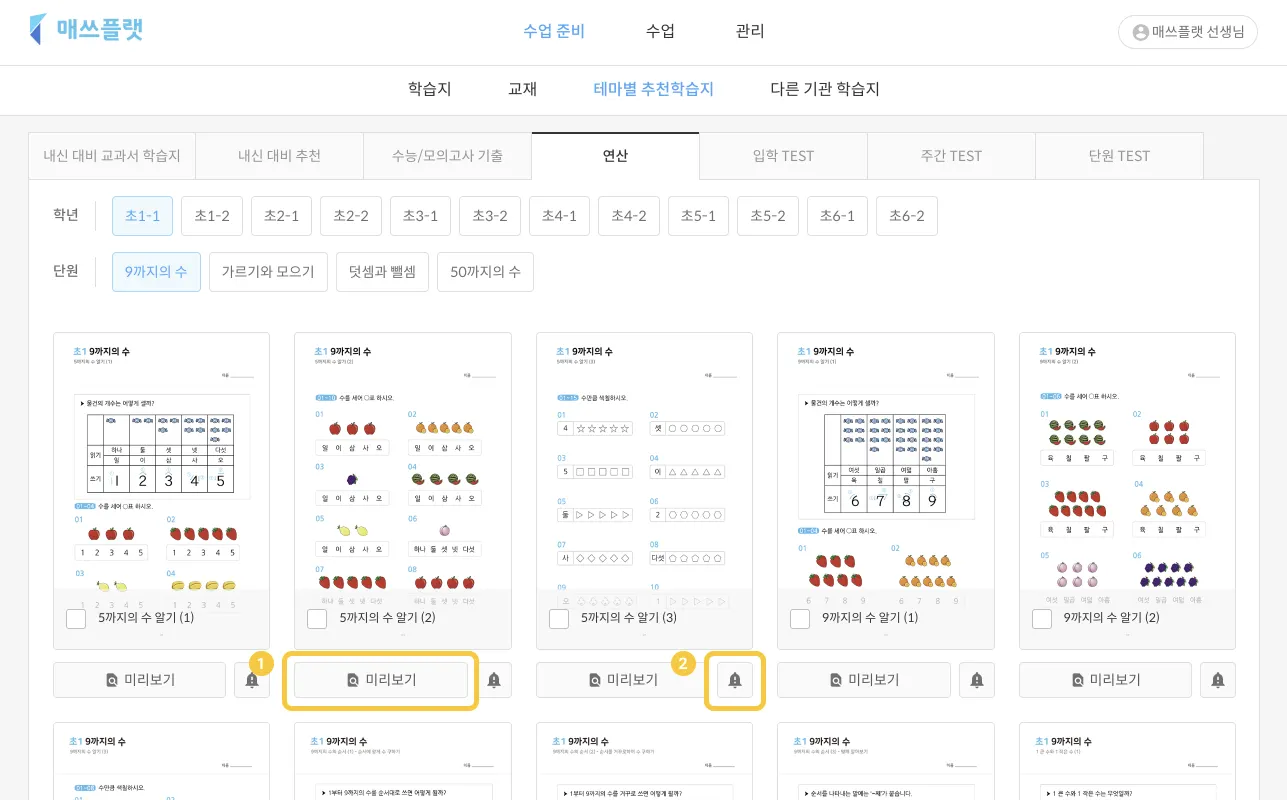Select the 9까지의 수 unit
1287x800 pixels.
157,272
